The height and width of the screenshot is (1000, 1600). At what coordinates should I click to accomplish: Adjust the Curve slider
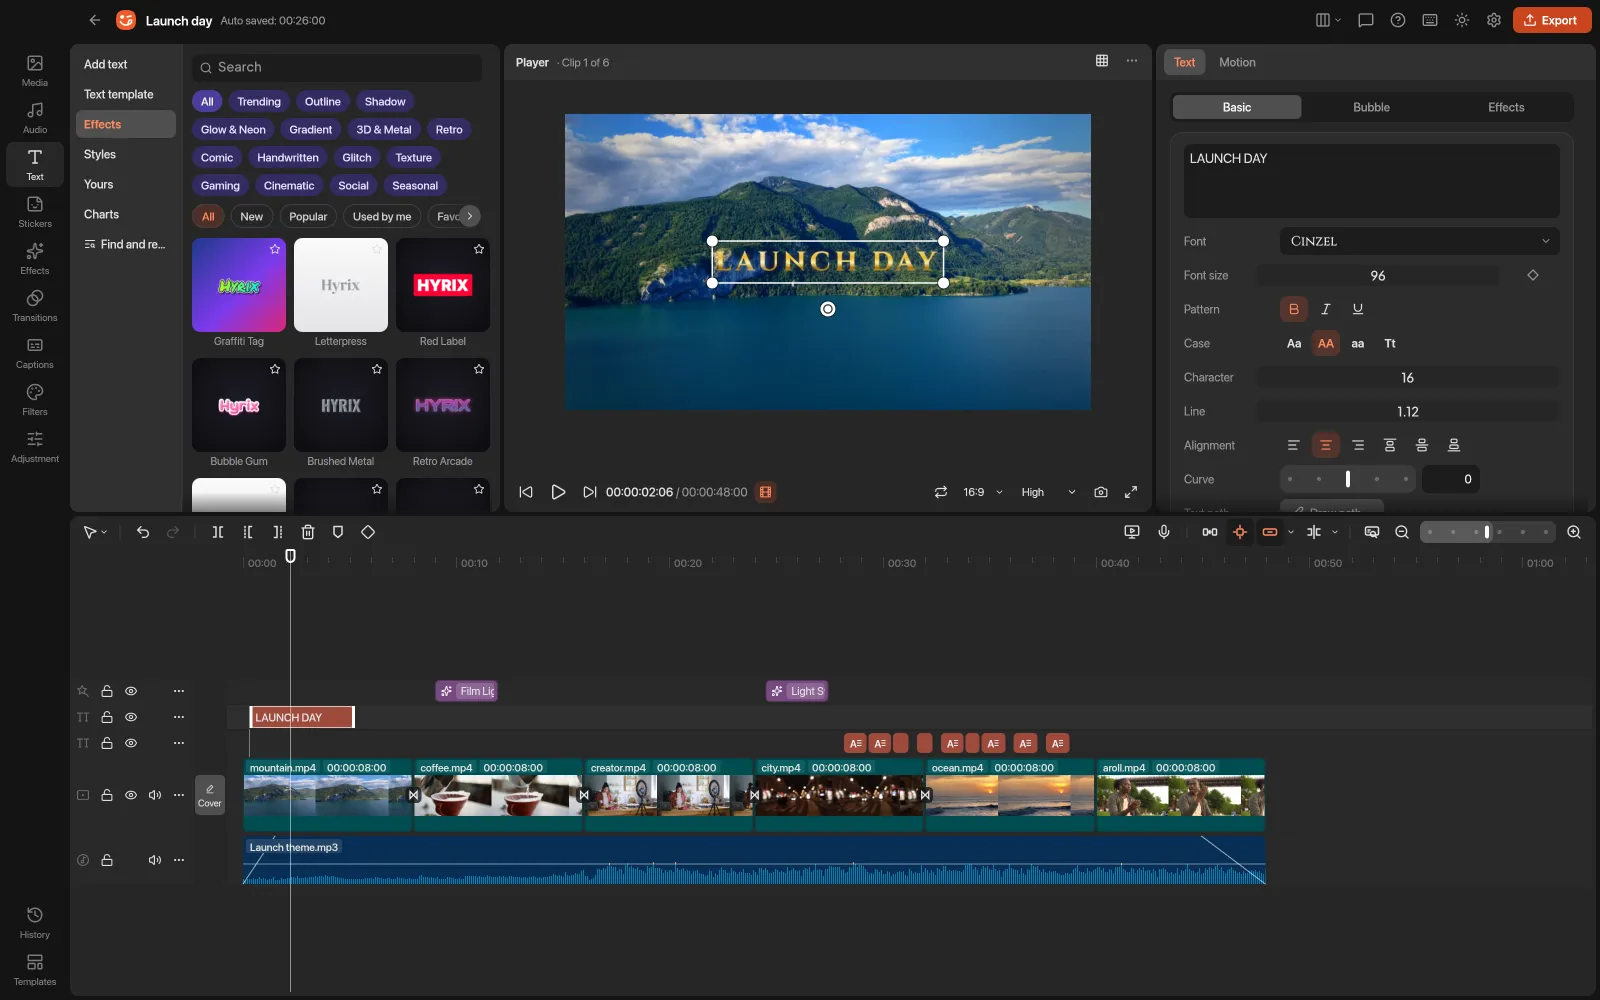pyautogui.click(x=1348, y=479)
